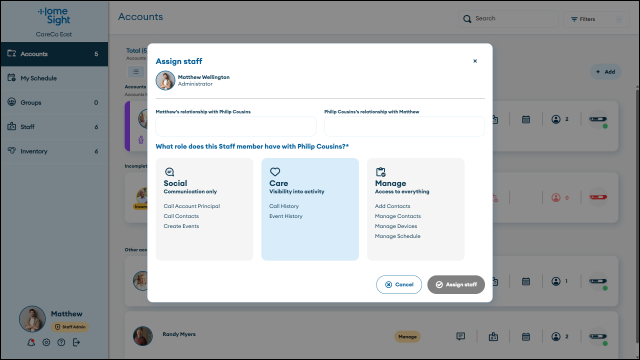Open the help question mark icon
This screenshot has width=640, height=360.
61,342
